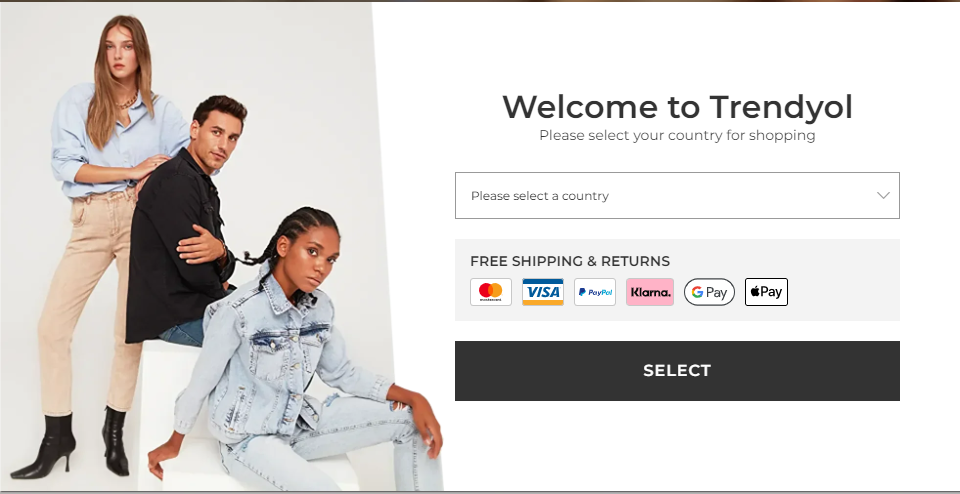Click the VISA card logo
This screenshot has width=960, height=494.
point(542,292)
